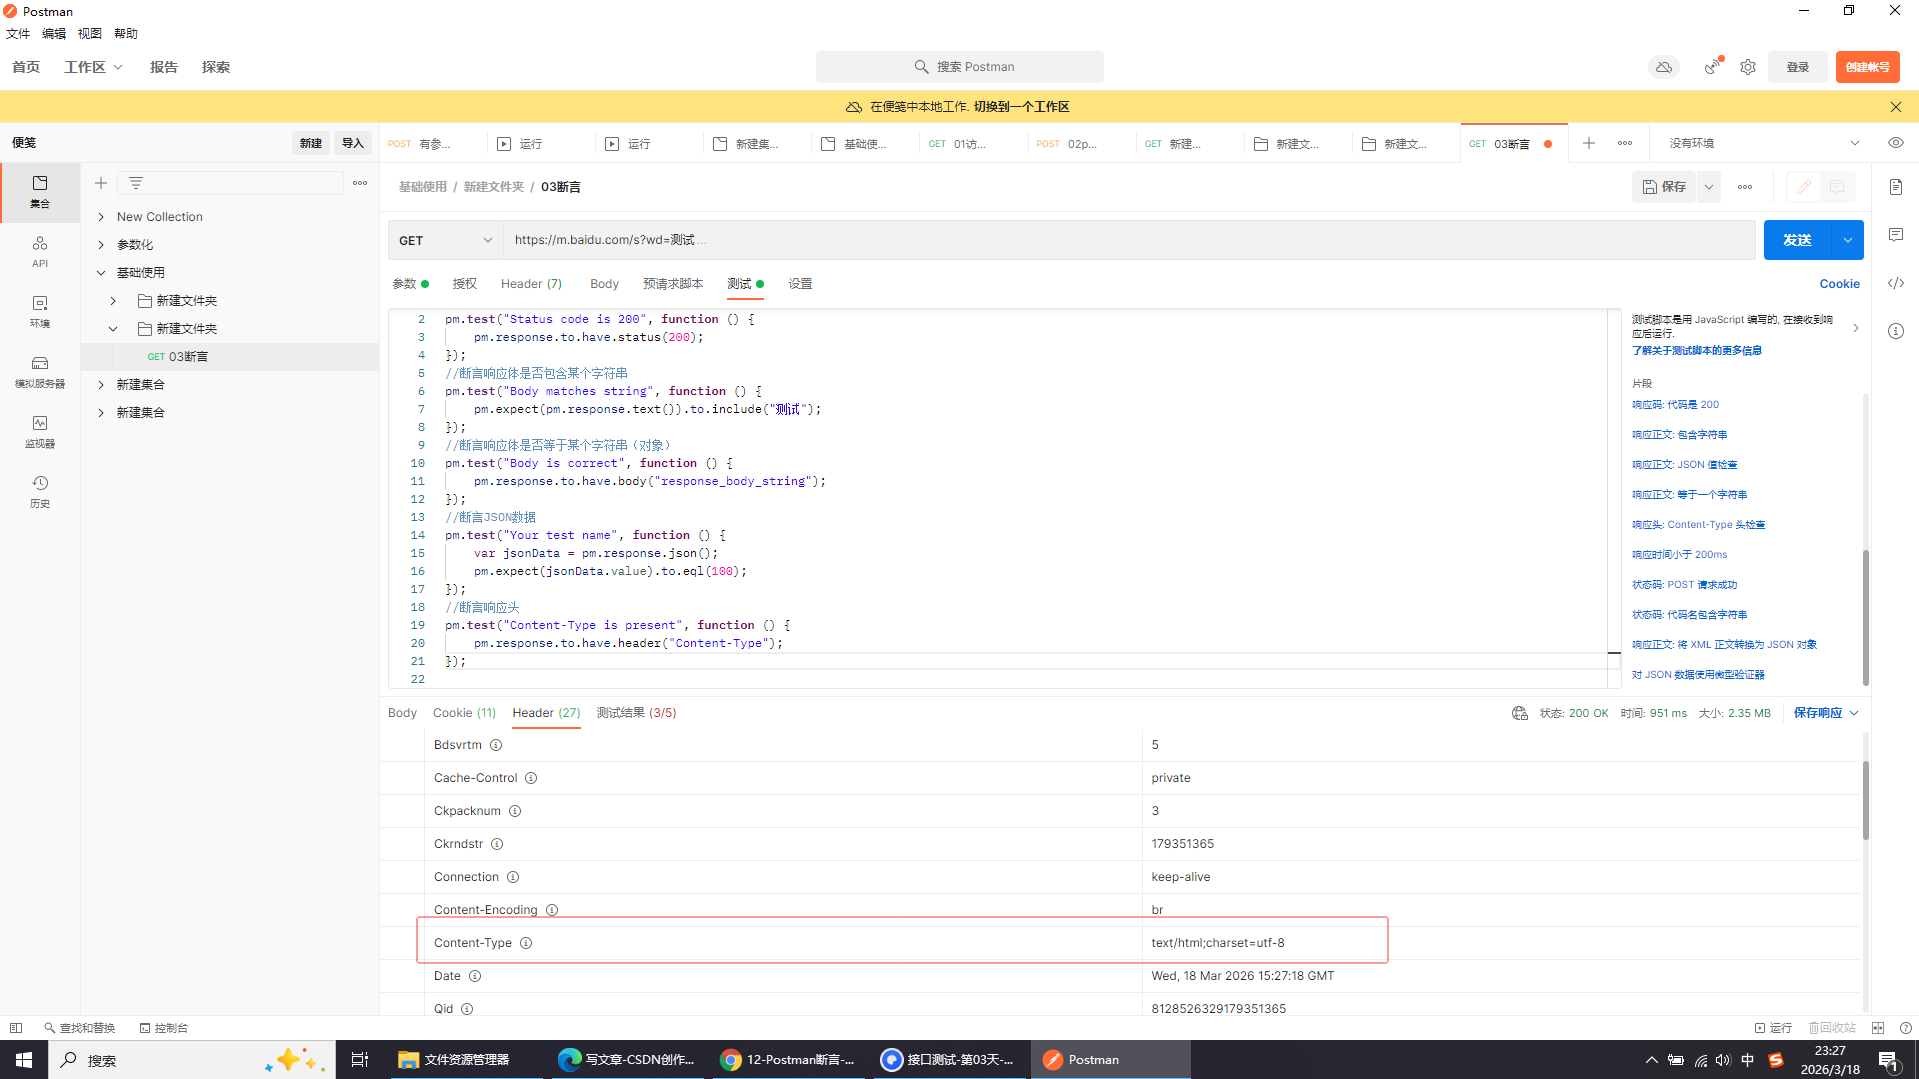Switch to the 授权 request tab
This screenshot has width=1919, height=1079.
coord(465,284)
